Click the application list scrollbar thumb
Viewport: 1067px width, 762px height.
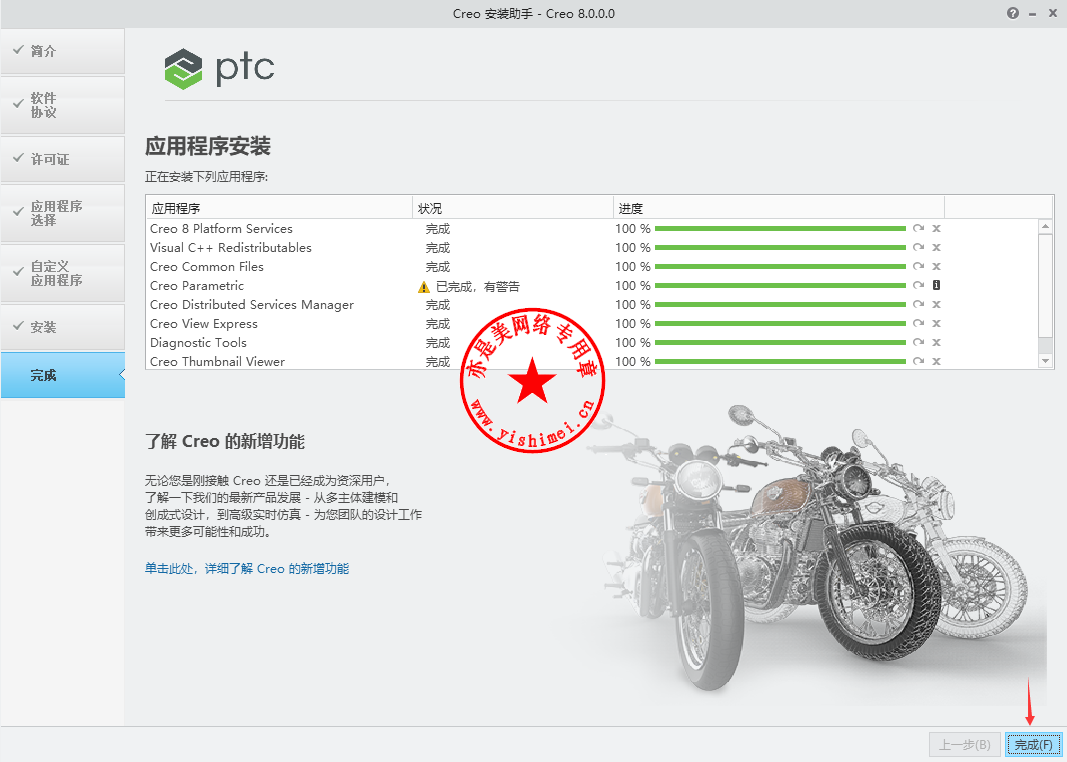coord(1046,285)
